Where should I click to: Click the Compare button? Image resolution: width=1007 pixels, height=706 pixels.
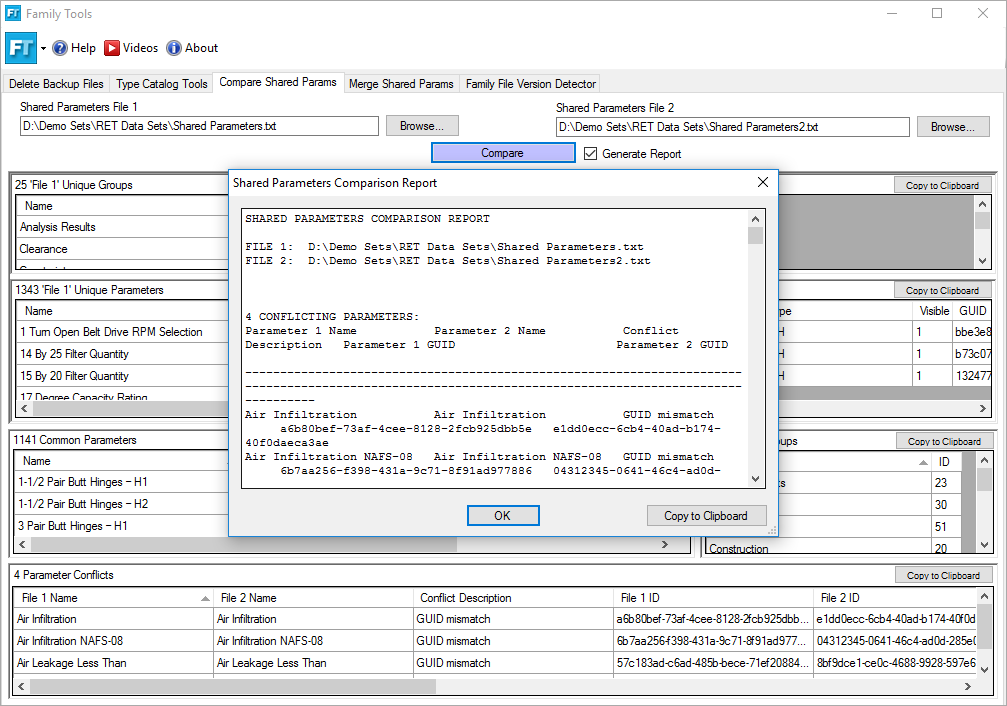pos(503,153)
